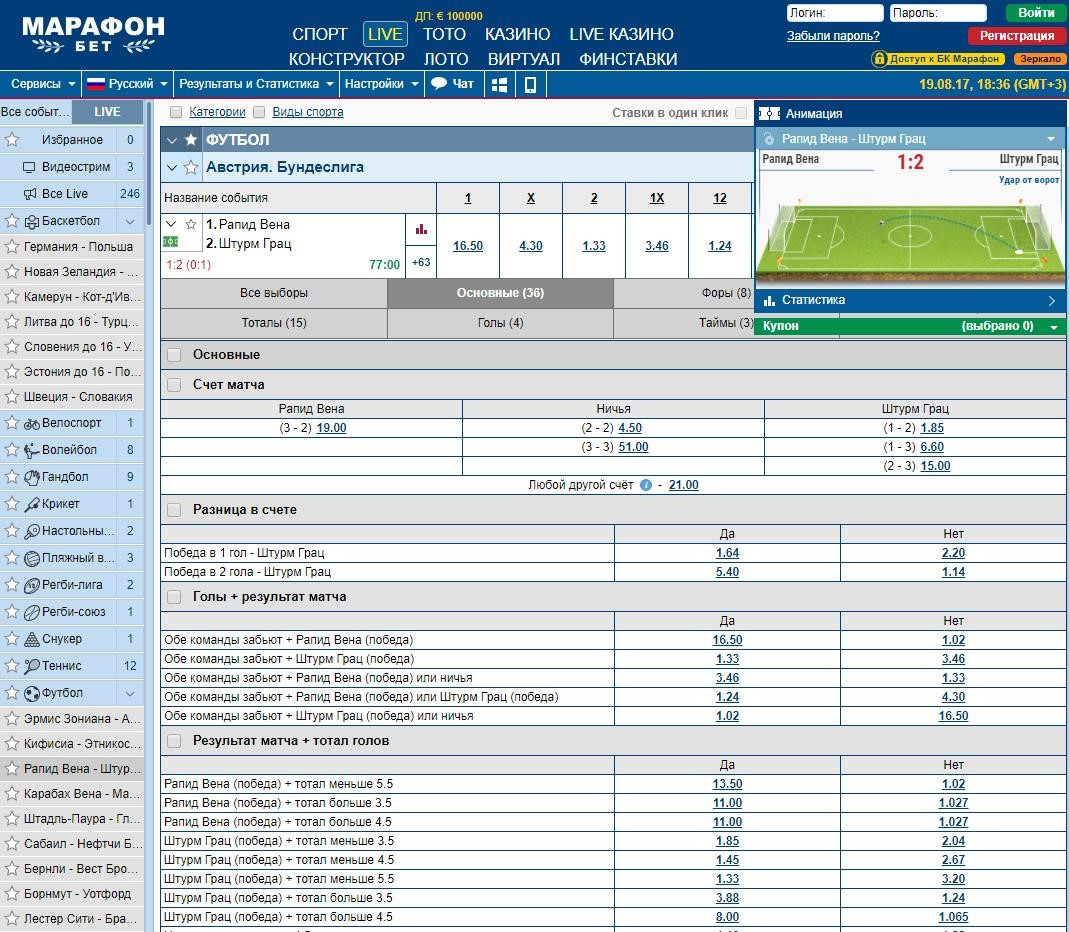
Task: Open the mobile version phone icon
Action: pyautogui.click(x=530, y=85)
